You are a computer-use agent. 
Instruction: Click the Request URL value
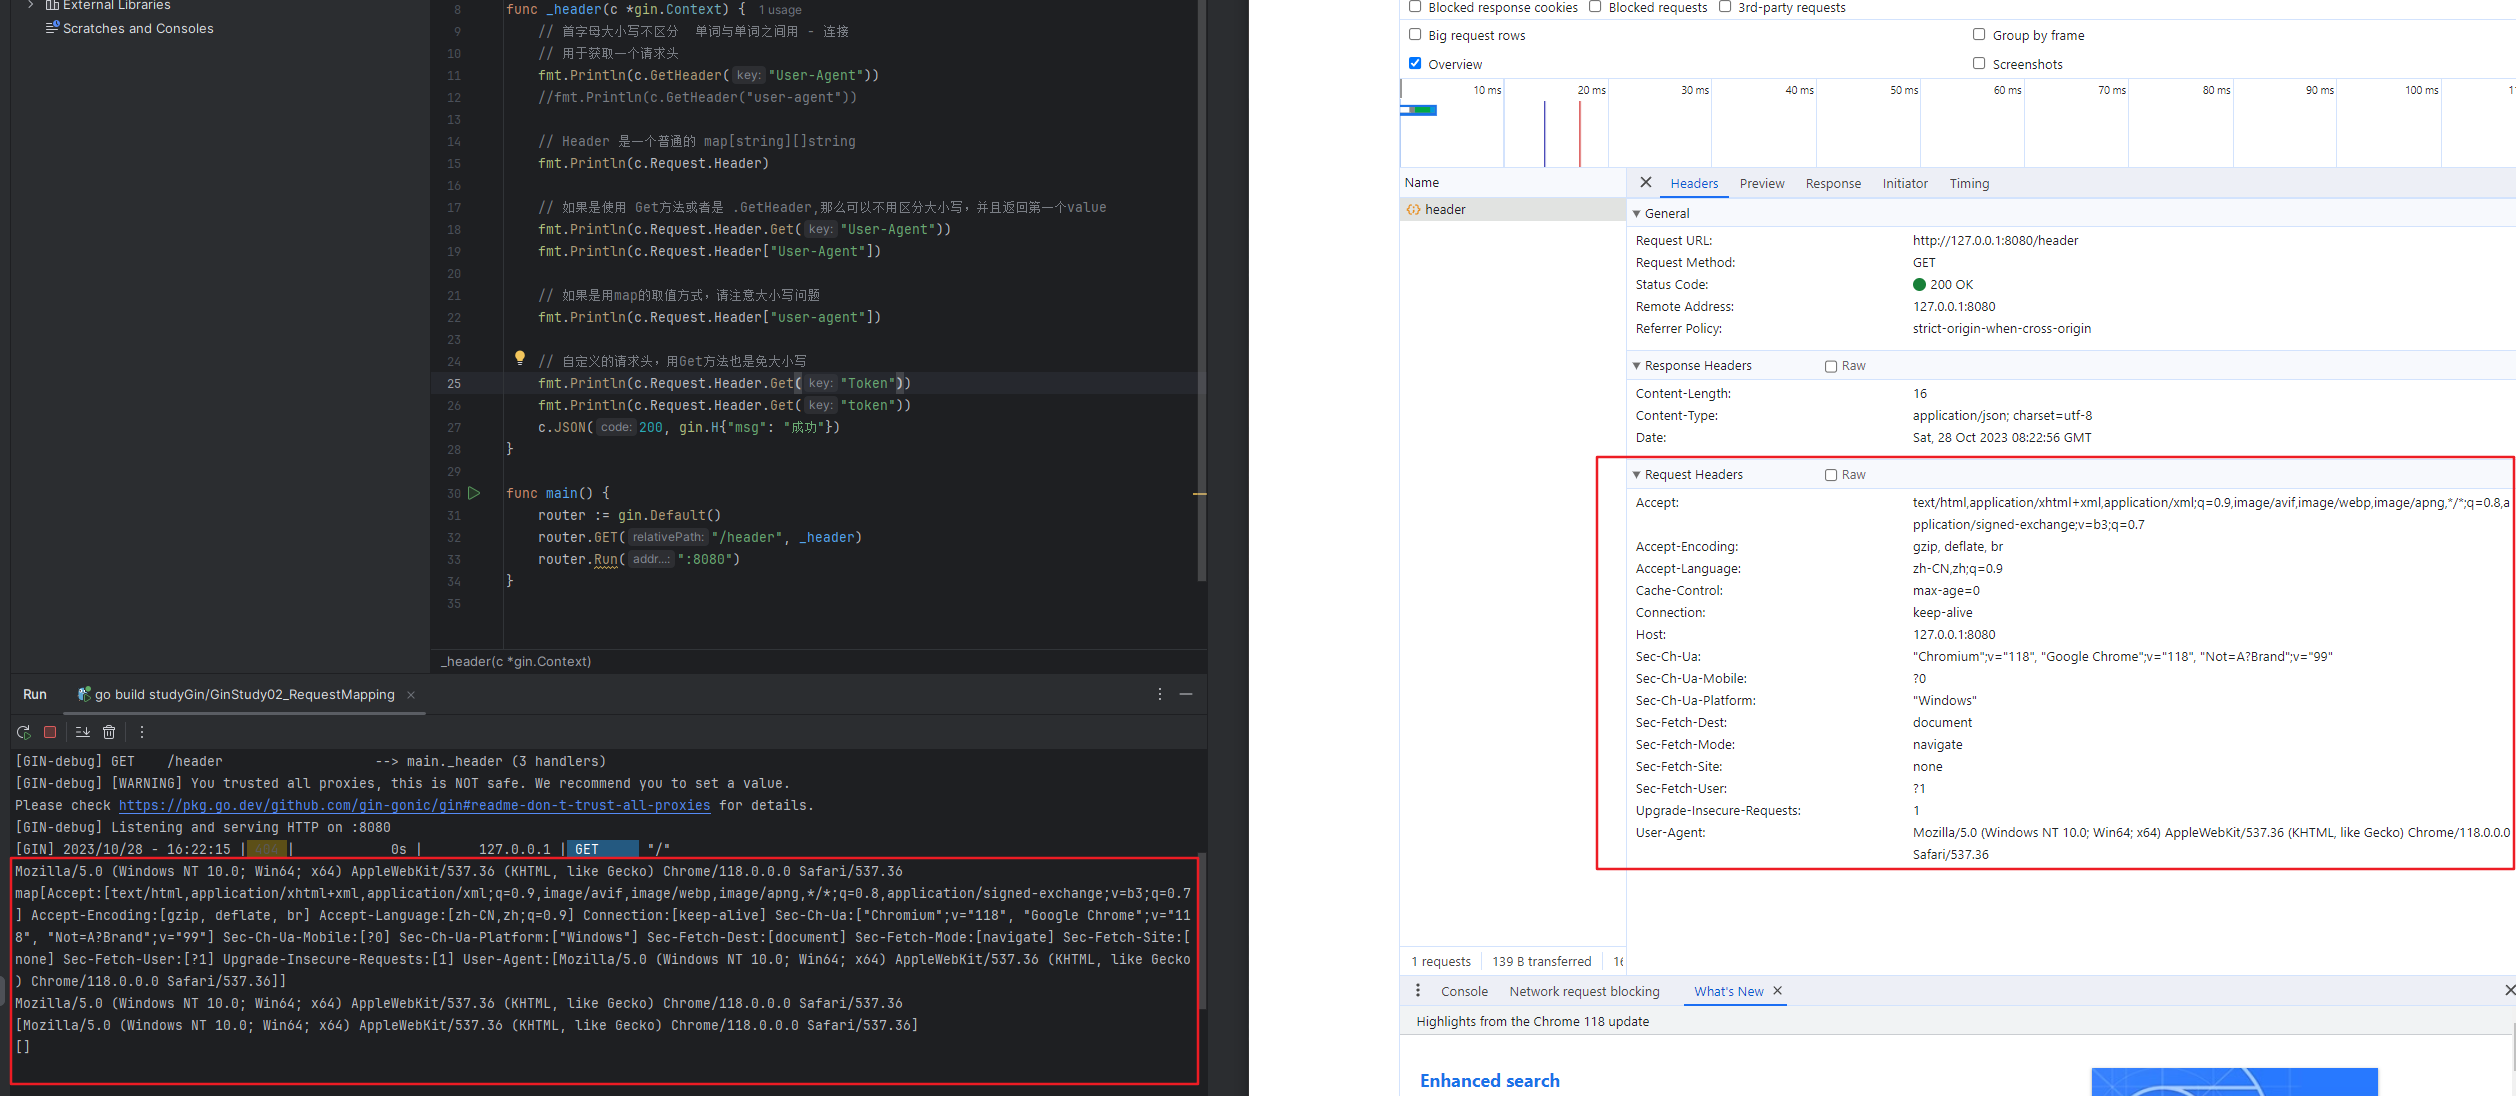click(x=1995, y=241)
